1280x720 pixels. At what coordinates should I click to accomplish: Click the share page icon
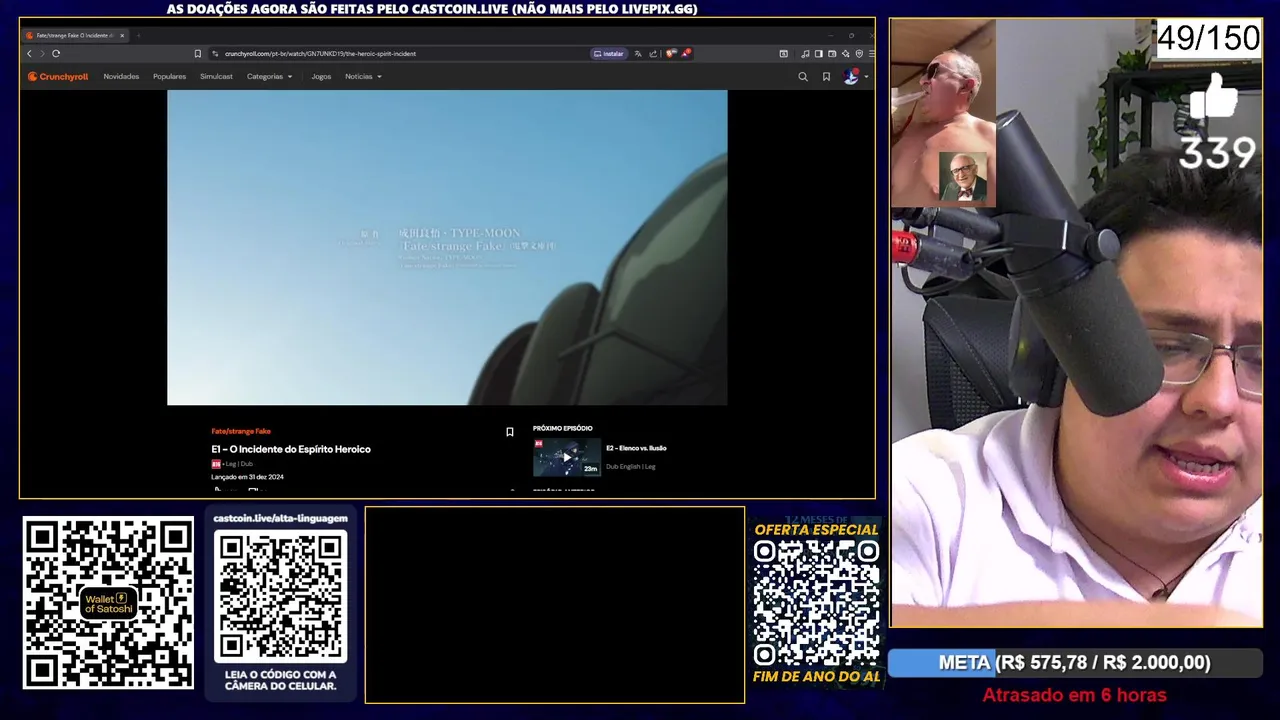tap(653, 54)
